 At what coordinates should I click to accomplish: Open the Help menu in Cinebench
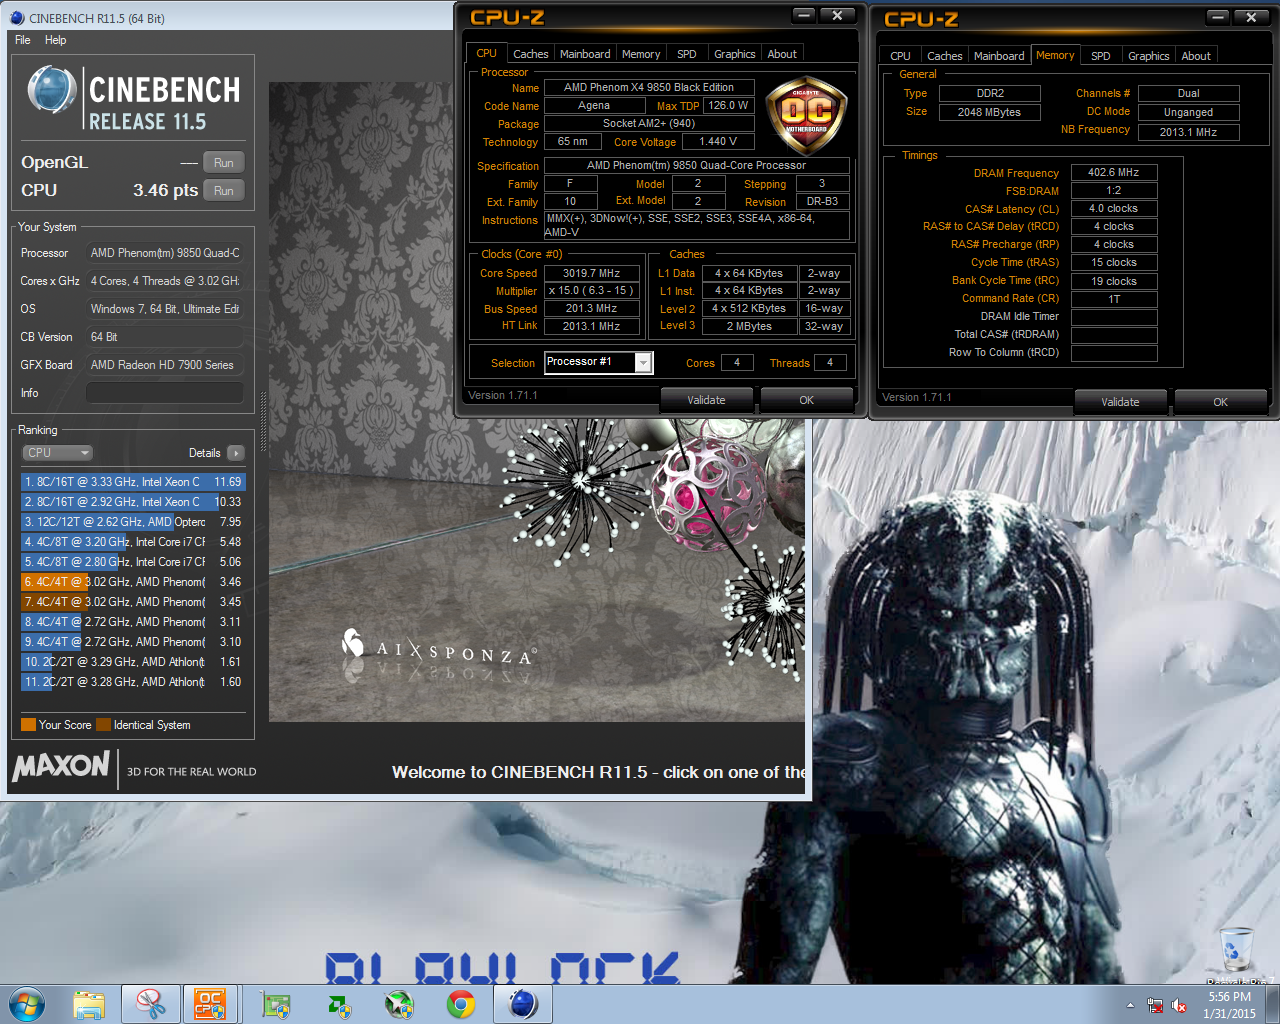tap(56, 40)
